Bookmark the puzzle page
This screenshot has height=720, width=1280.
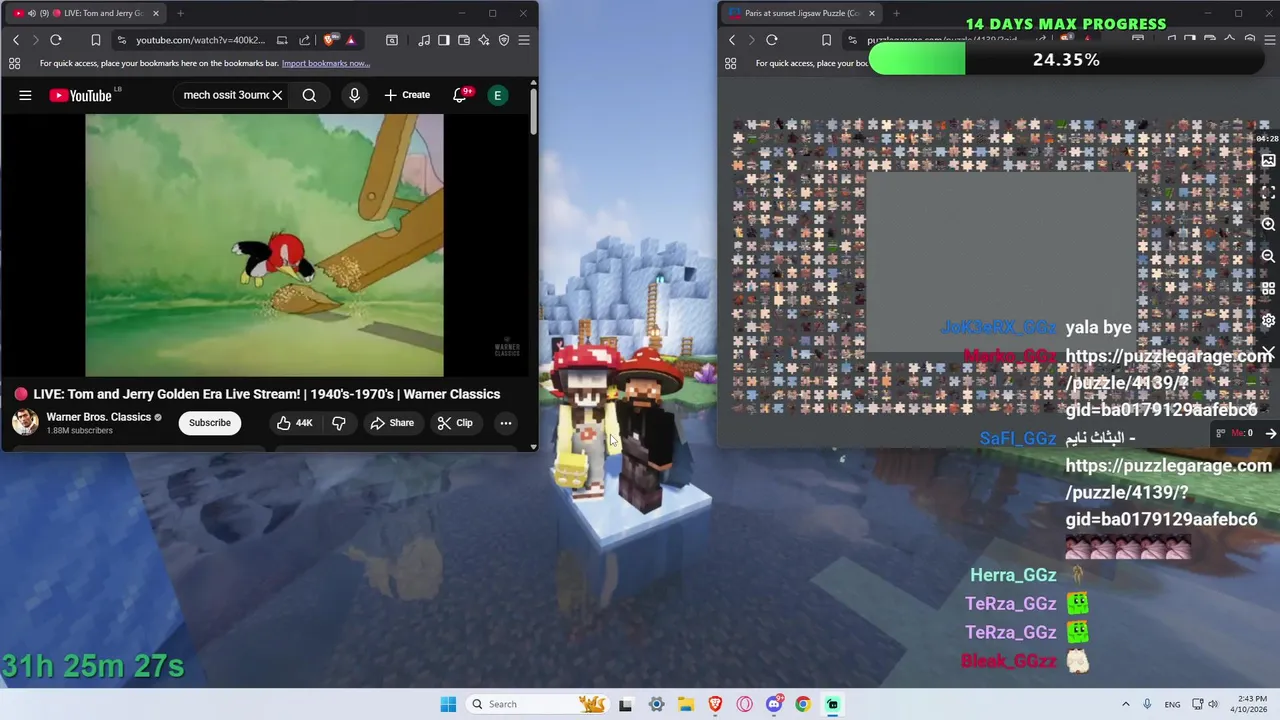826,40
